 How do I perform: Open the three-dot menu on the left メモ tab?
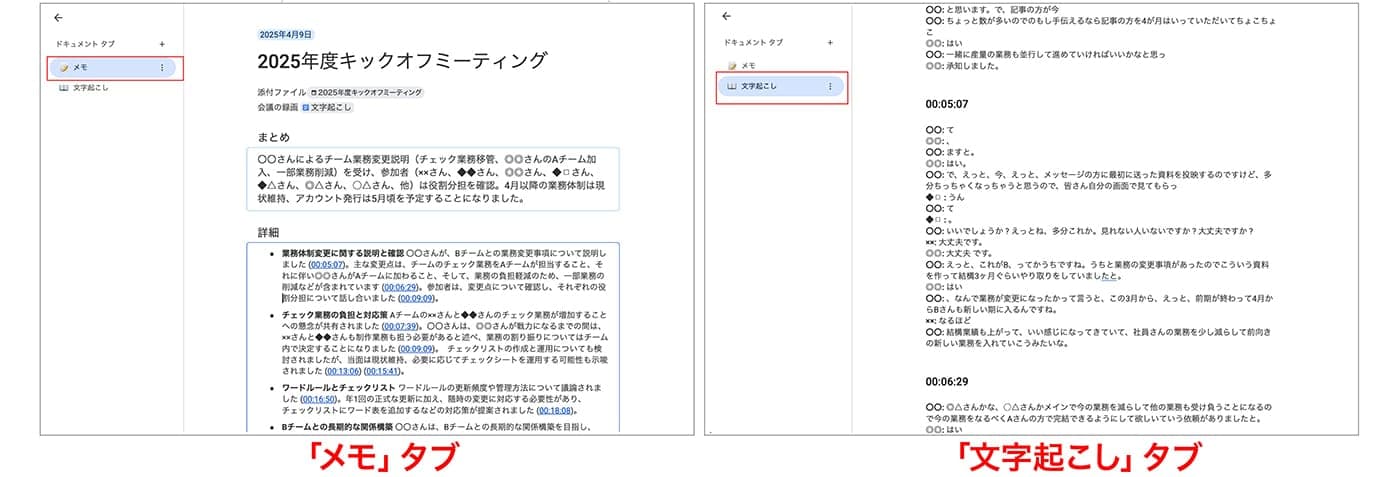click(162, 68)
